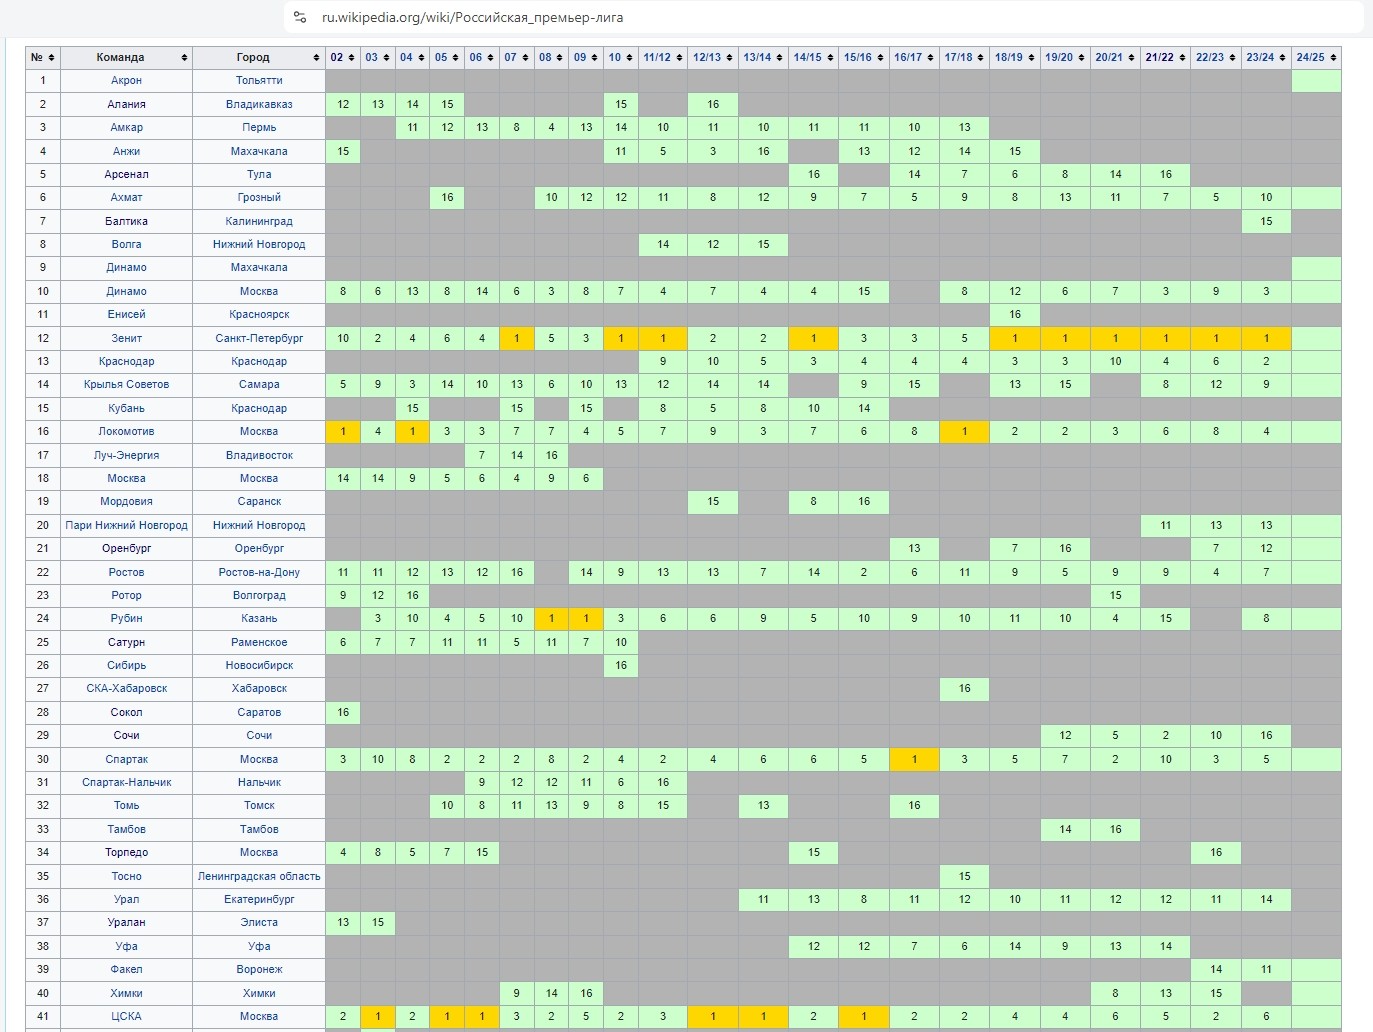Open the Енисей team link
Image resolution: width=1373 pixels, height=1032 pixels.
pyautogui.click(x=126, y=314)
